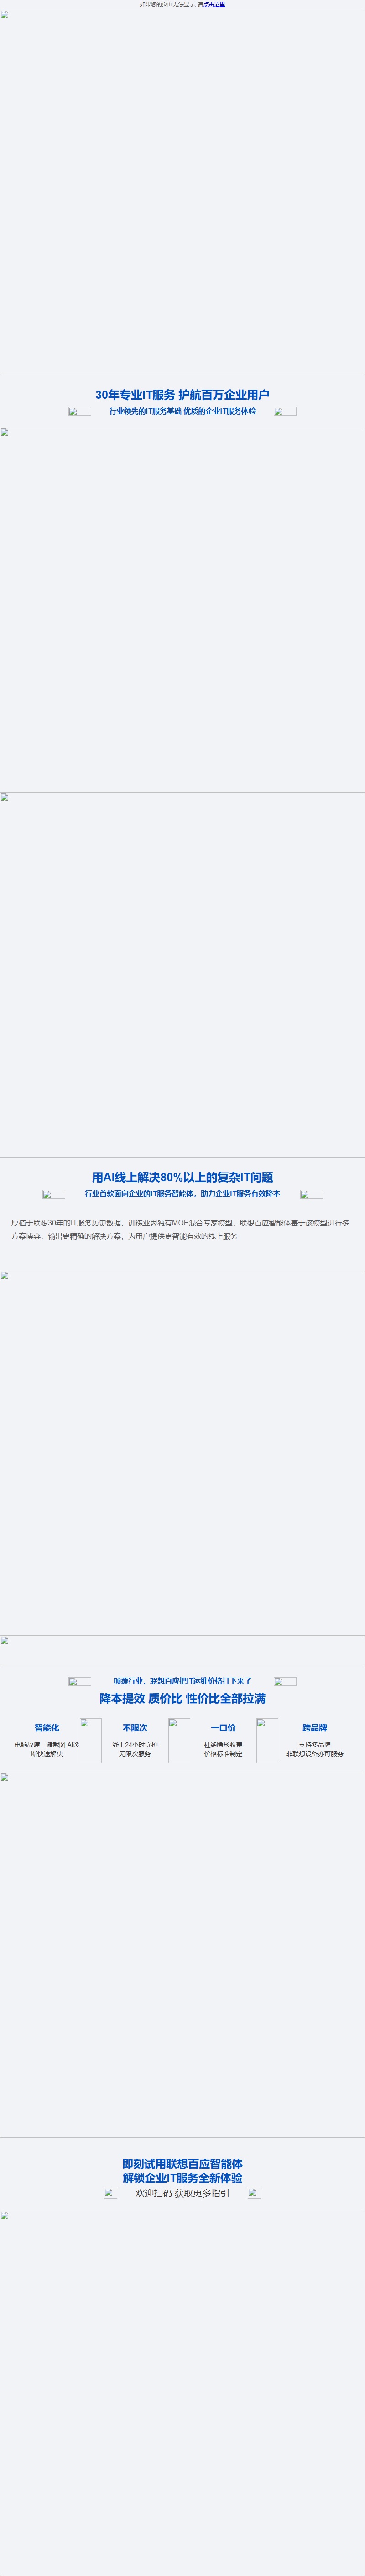The width and height of the screenshot is (365, 2576).
Task: Select the 智能化 feature title
Action: point(47,1727)
